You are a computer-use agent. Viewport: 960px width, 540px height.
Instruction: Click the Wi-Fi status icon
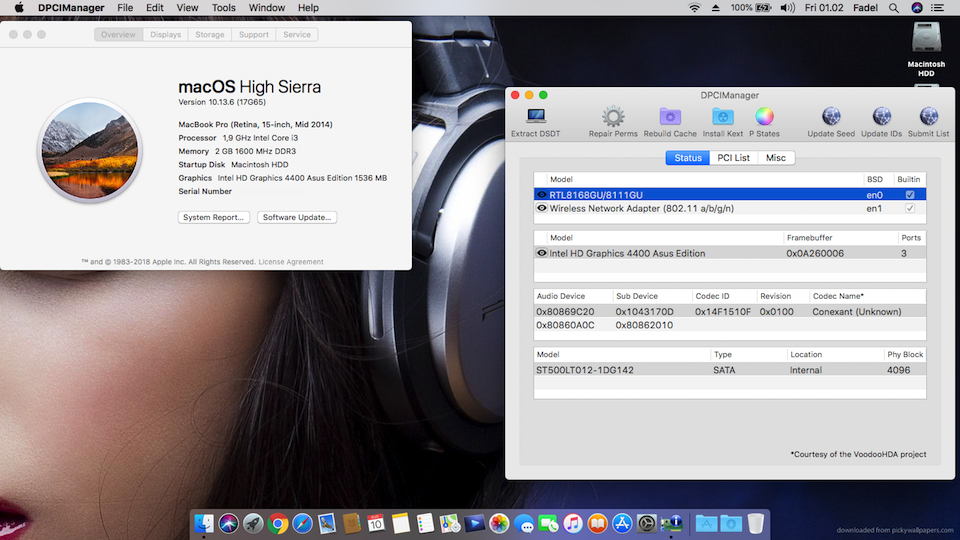pos(694,8)
